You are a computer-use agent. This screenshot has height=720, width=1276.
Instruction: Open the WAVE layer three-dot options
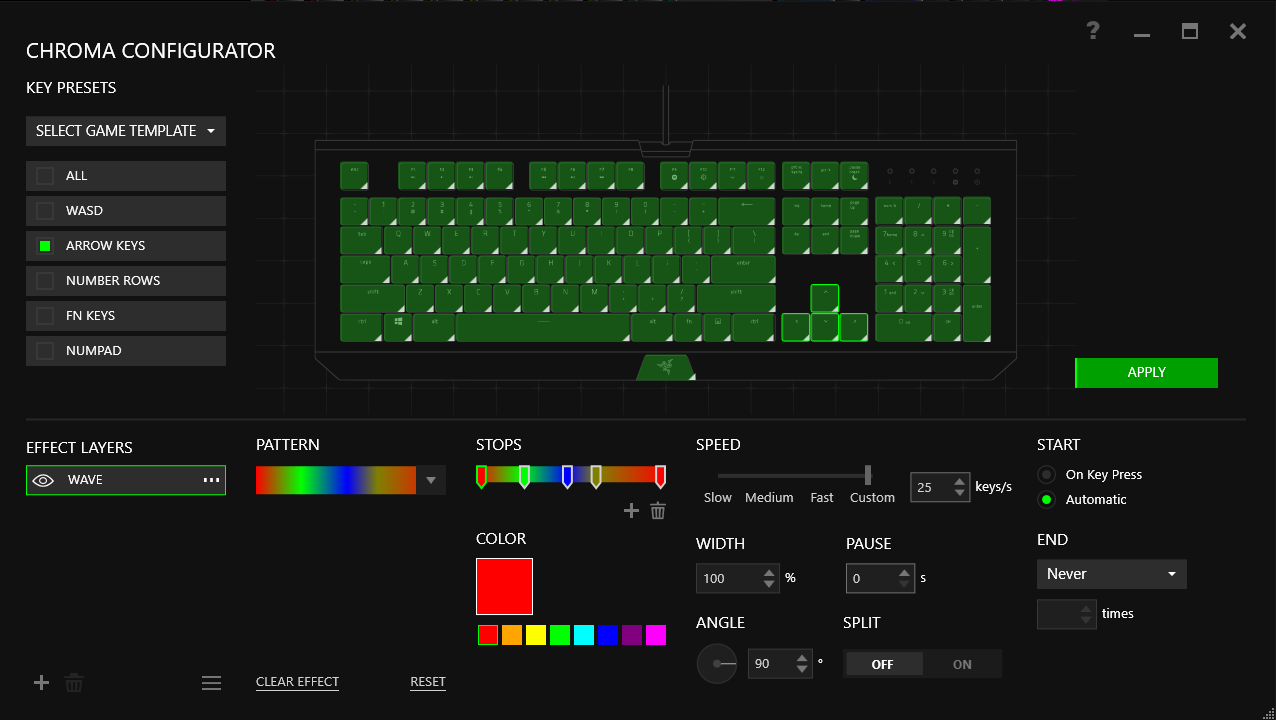[x=211, y=480]
